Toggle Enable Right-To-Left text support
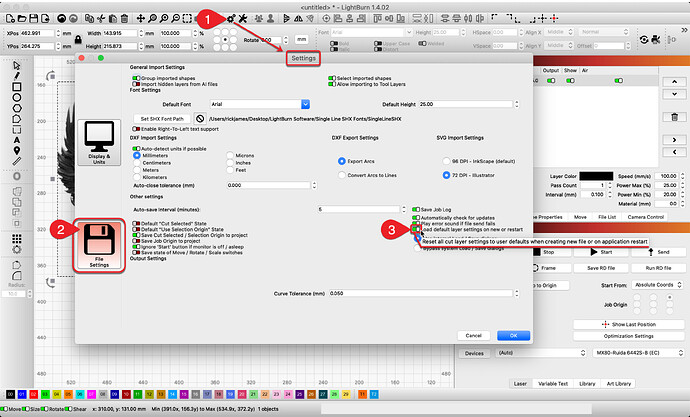Image resolution: width=690 pixels, height=417 pixels. 136,129
